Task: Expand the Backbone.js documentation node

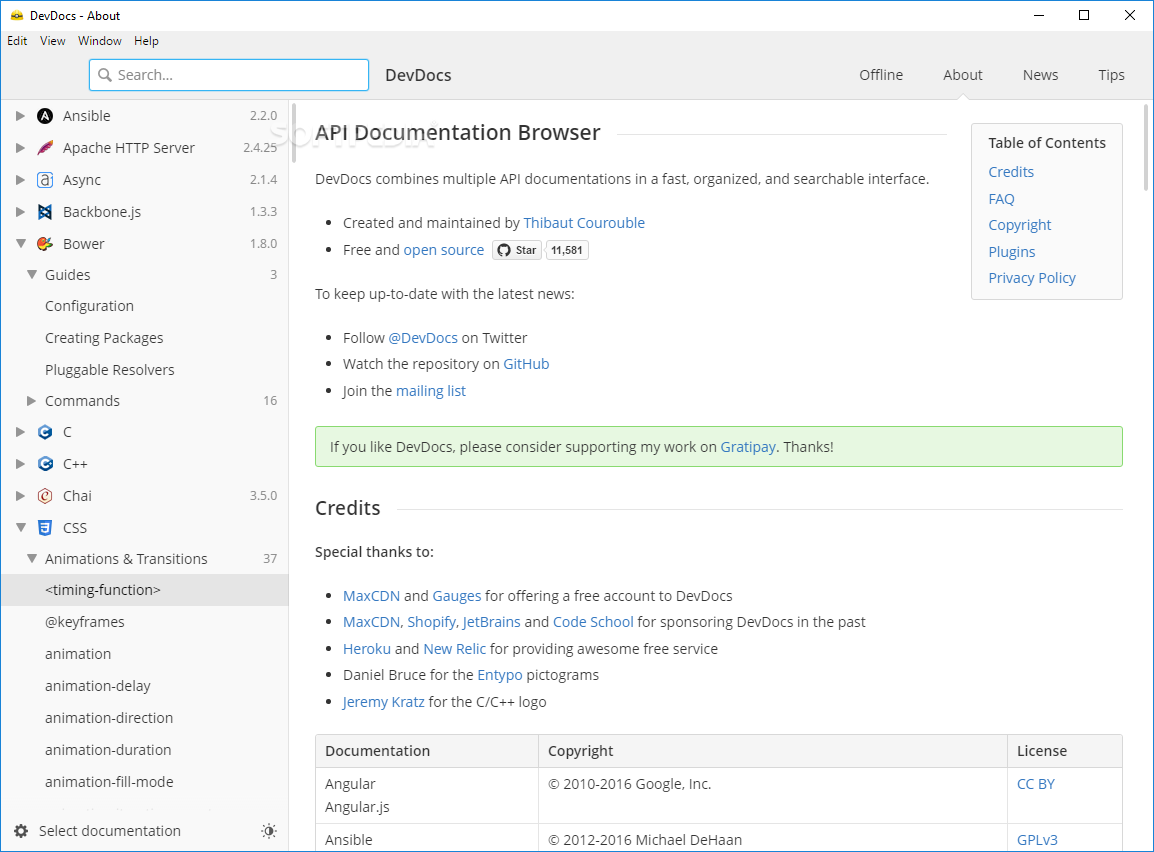Action: [x=21, y=212]
